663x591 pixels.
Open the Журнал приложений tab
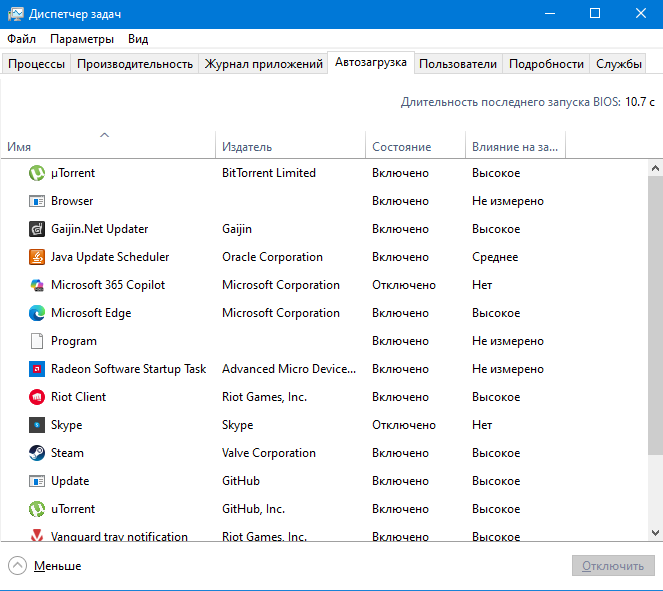click(x=263, y=64)
